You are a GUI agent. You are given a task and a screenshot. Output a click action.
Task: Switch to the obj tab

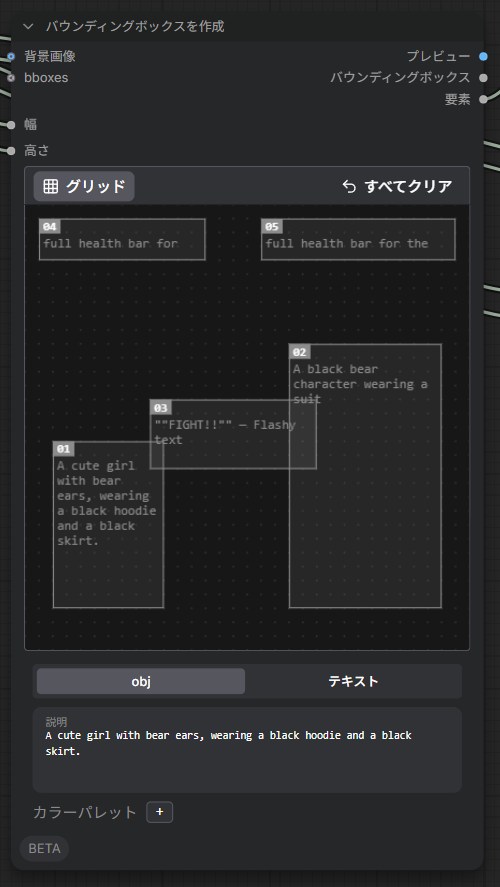pyautogui.click(x=141, y=681)
